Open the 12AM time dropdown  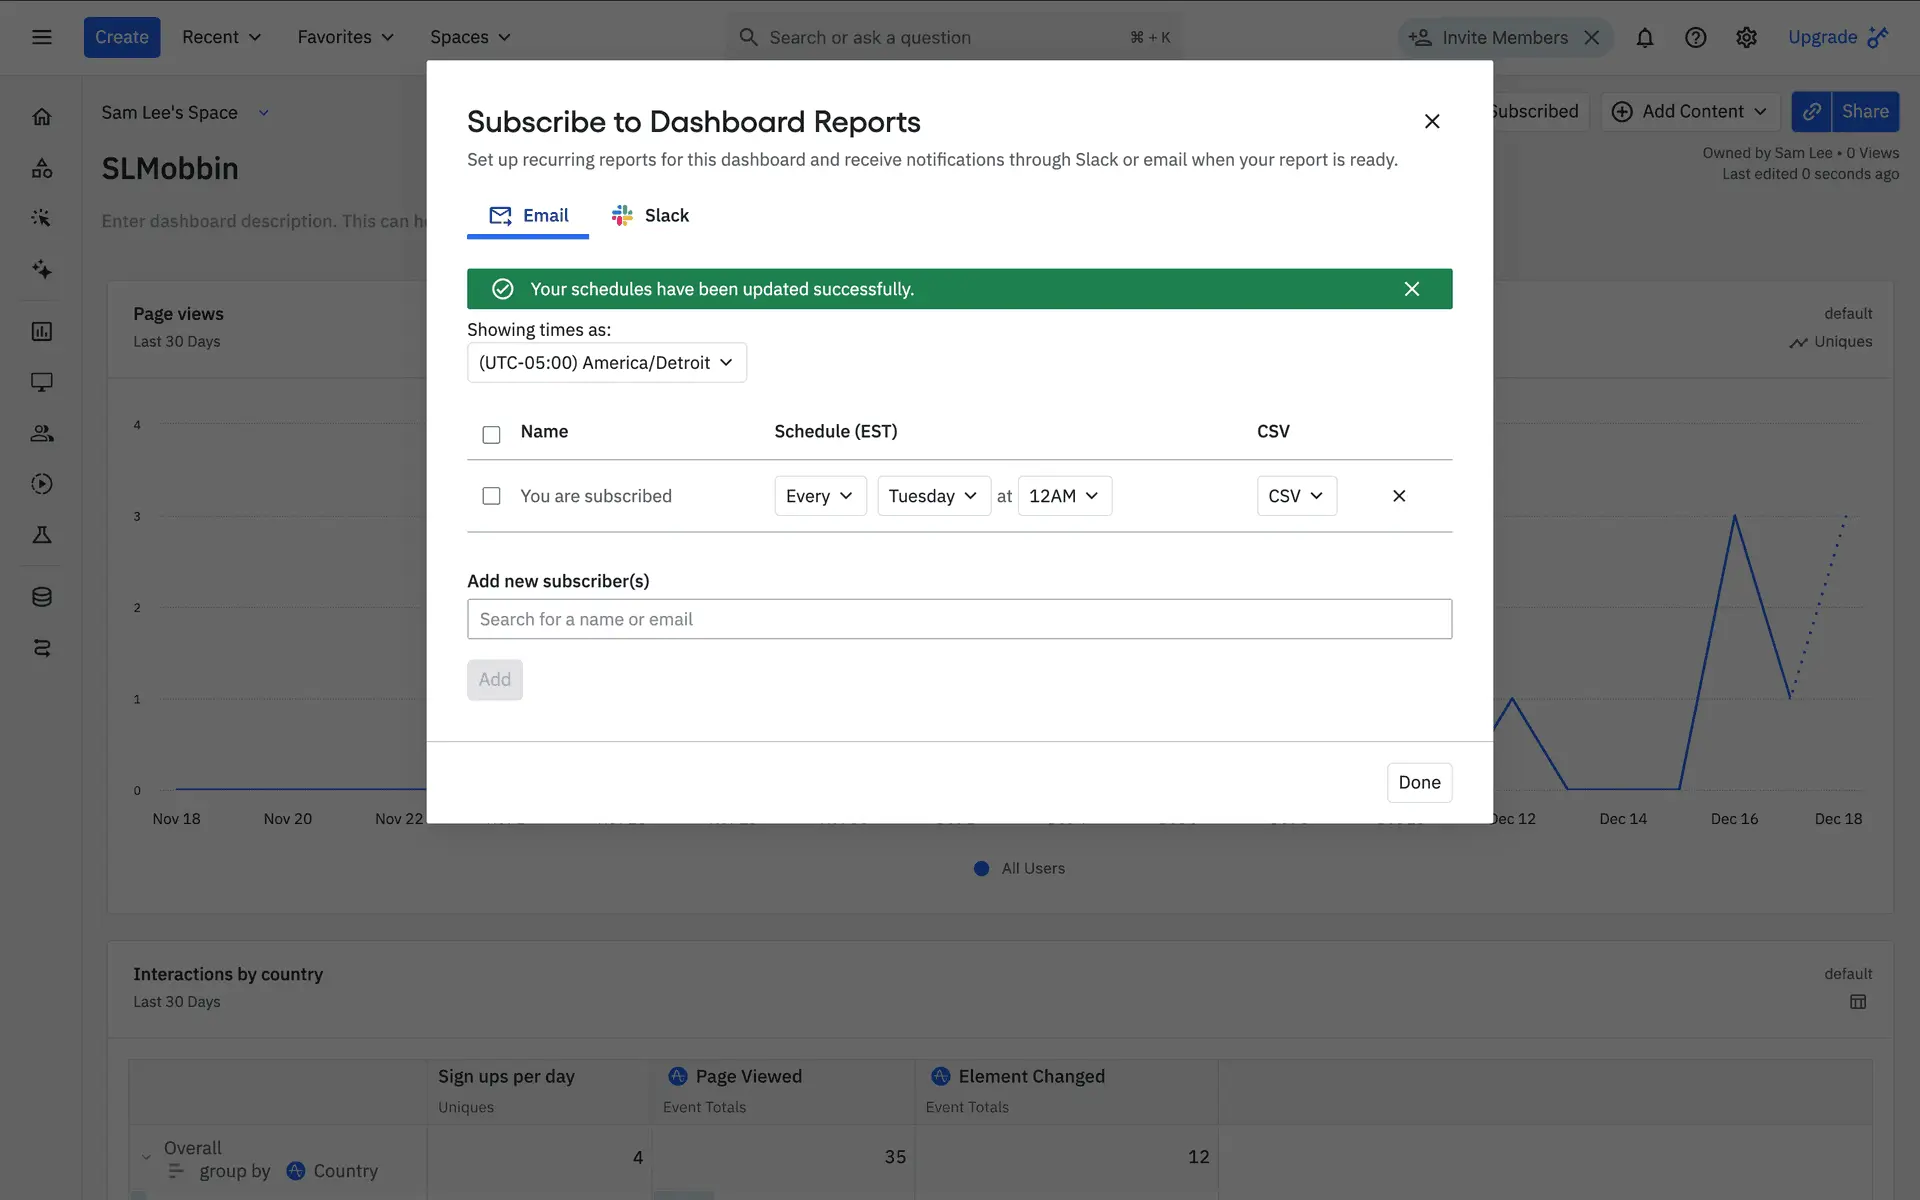[x=1063, y=496]
